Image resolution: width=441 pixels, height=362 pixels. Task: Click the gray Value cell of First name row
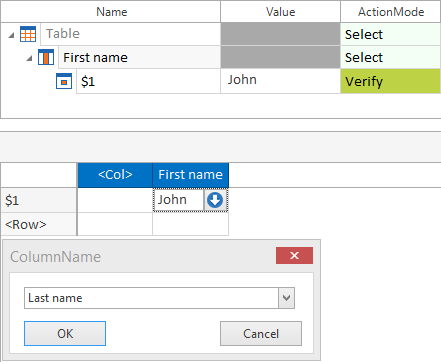point(280,57)
